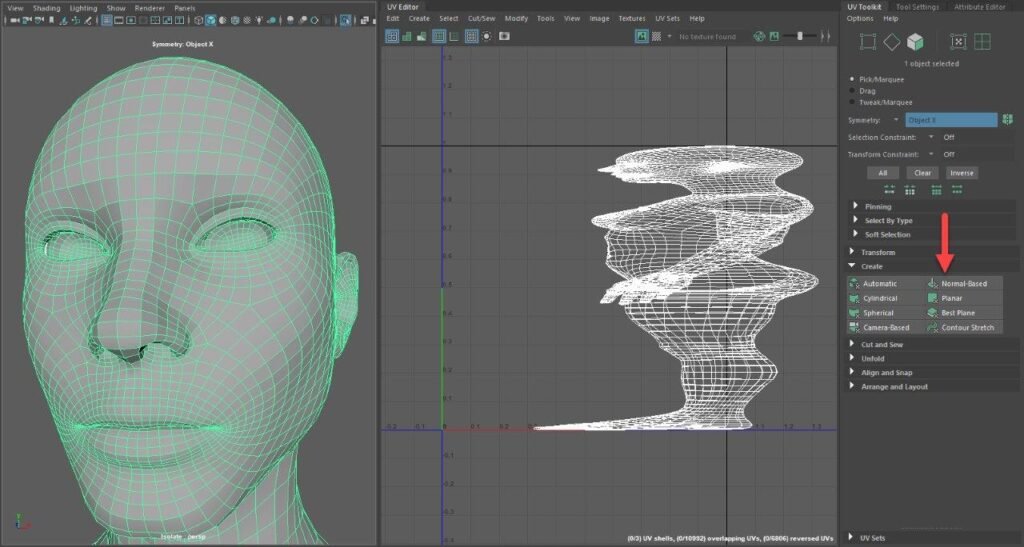Select the cube face selection mode icon

point(916,42)
